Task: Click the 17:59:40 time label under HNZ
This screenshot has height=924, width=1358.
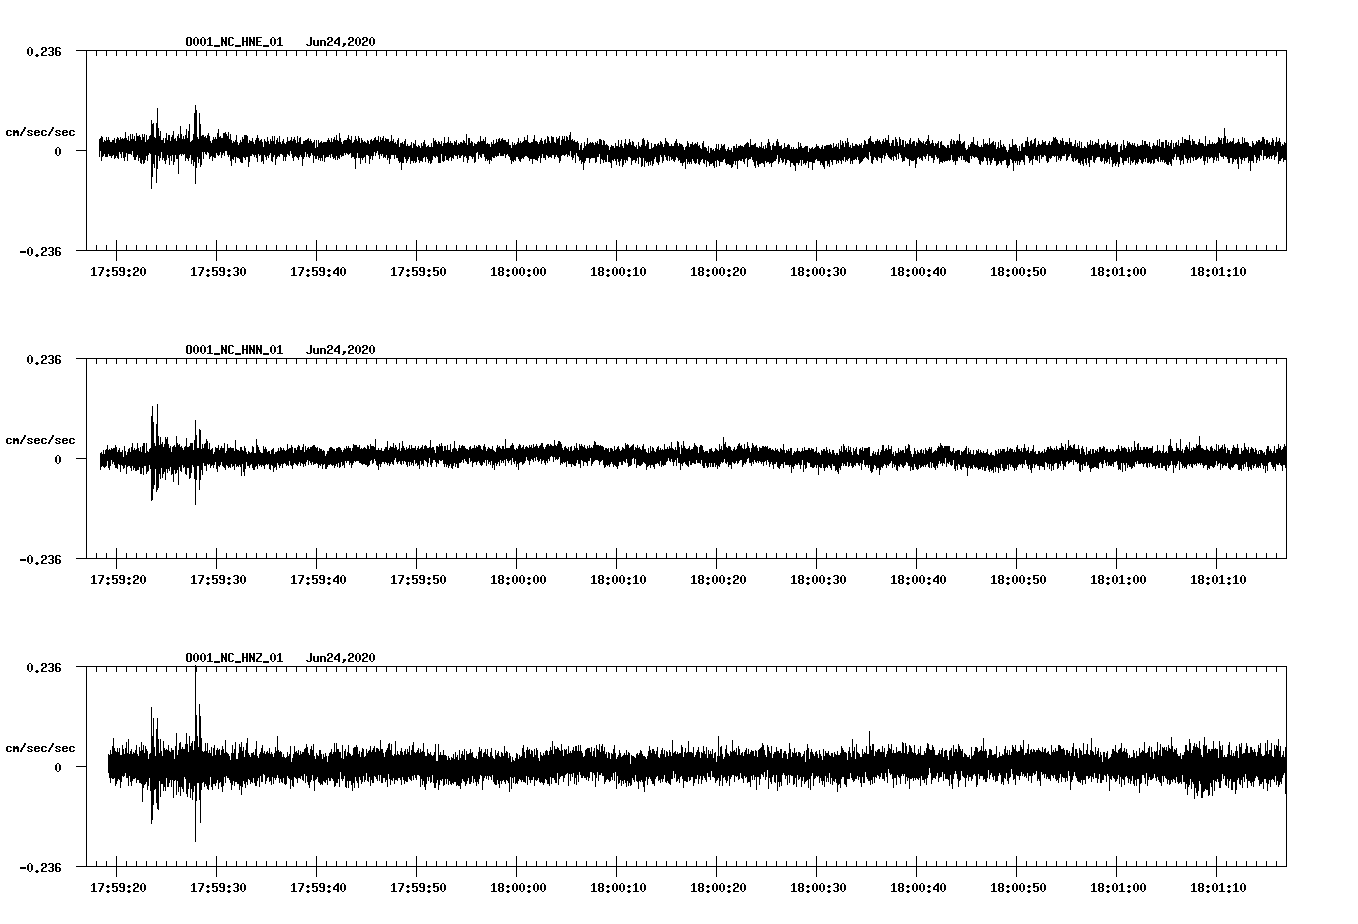Action: point(318,887)
